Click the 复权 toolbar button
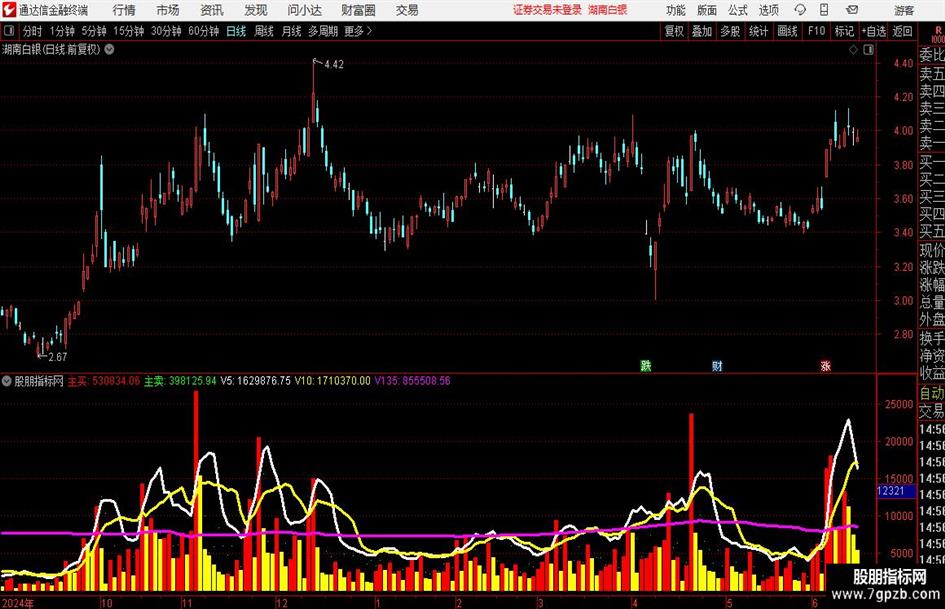 (674, 31)
